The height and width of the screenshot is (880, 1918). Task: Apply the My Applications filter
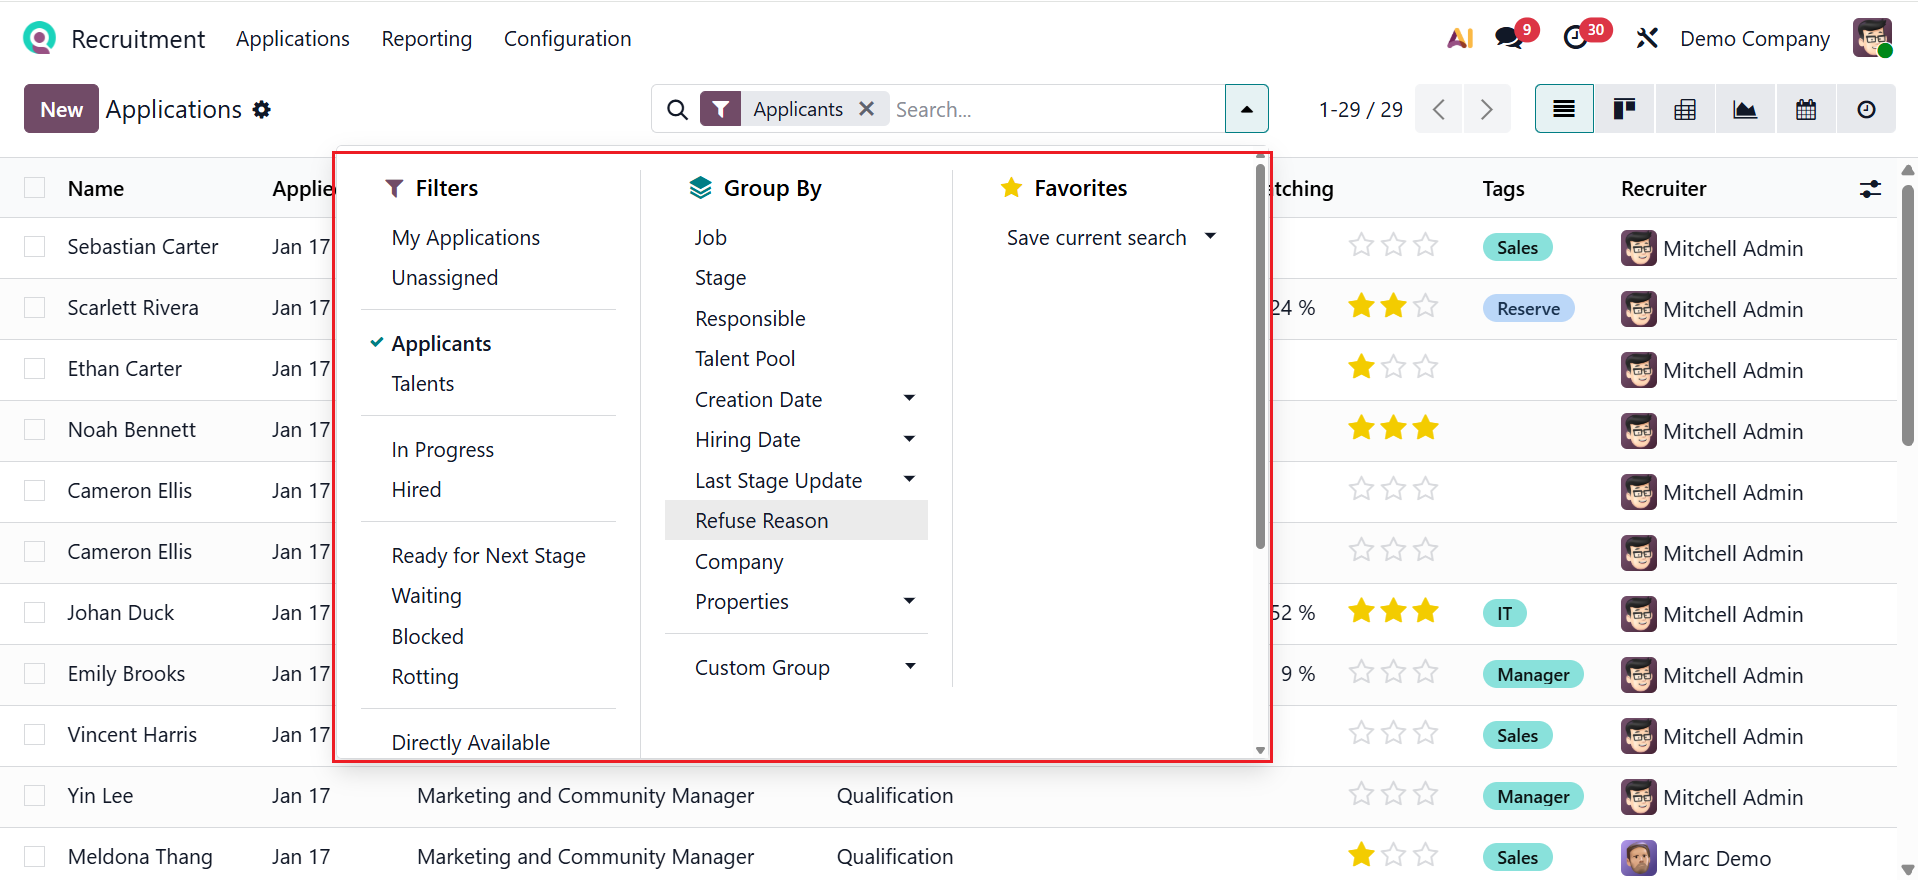(x=466, y=238)
